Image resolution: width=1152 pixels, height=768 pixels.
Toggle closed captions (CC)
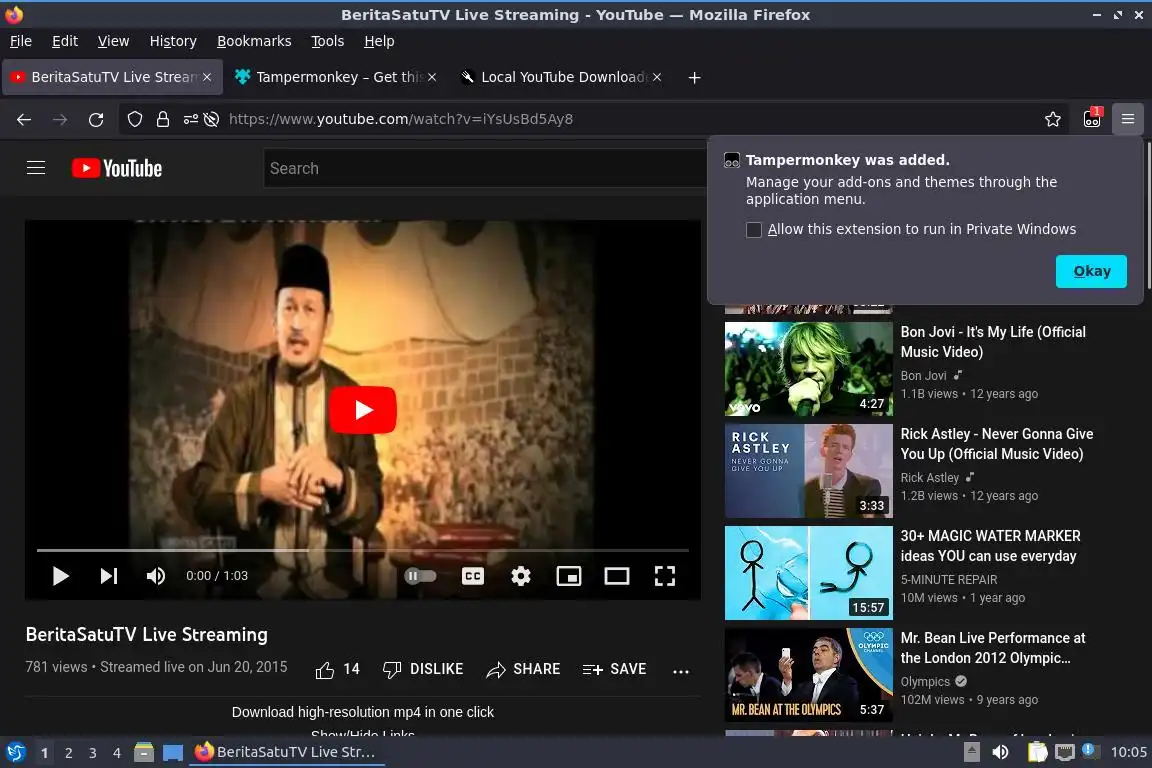click(472, 576)
